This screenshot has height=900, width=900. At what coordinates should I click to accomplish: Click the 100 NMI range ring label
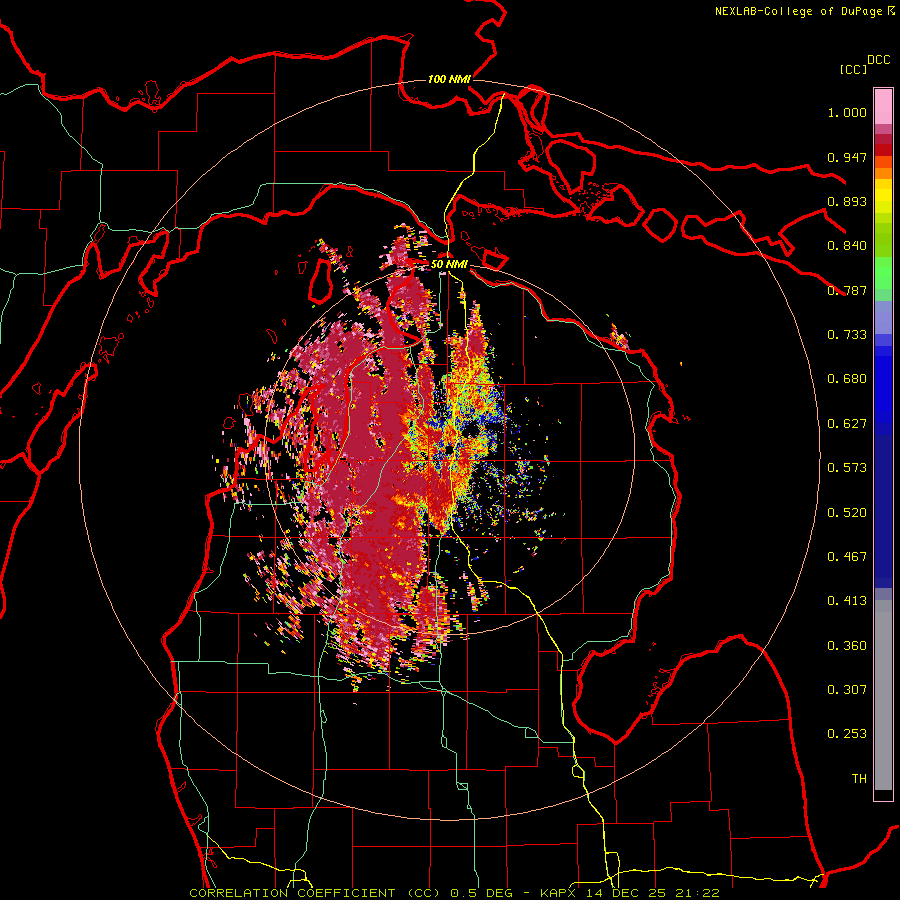tap(449, 79)
